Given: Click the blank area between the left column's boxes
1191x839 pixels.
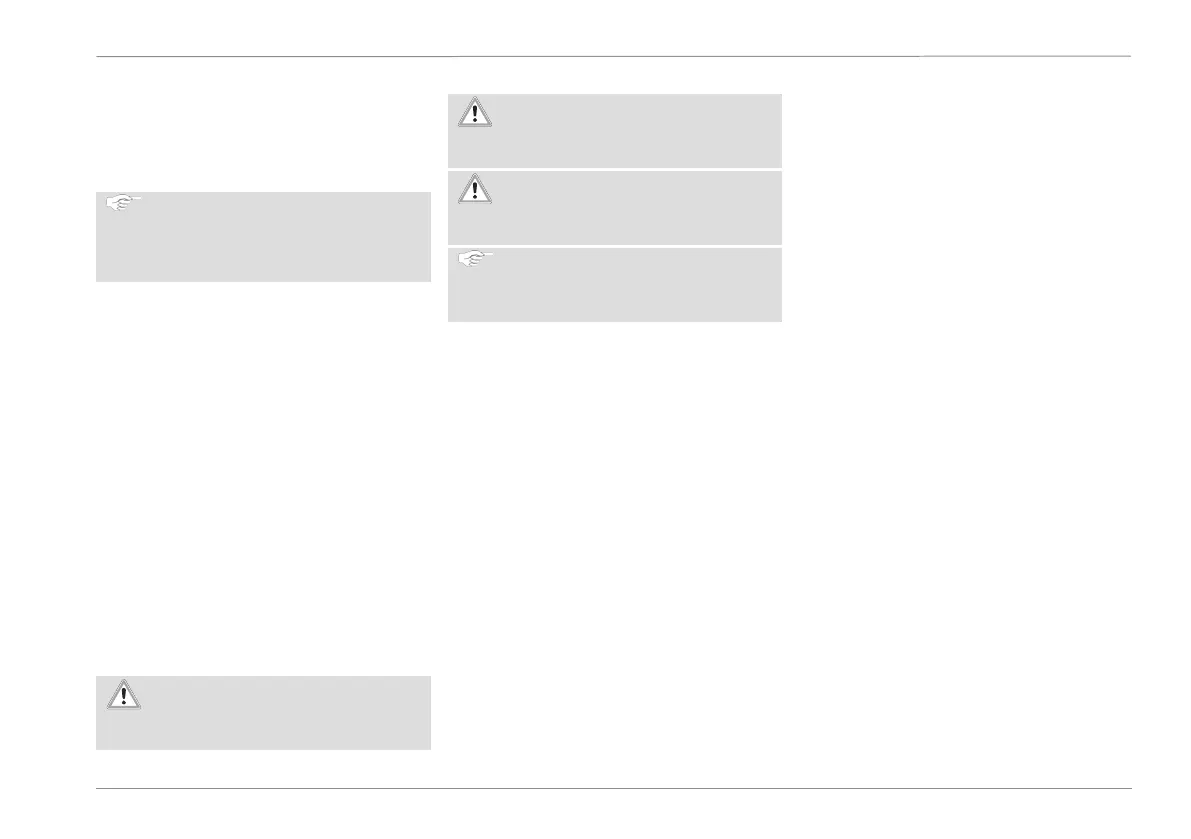Looking at the screenshot, I should point(264,478).
